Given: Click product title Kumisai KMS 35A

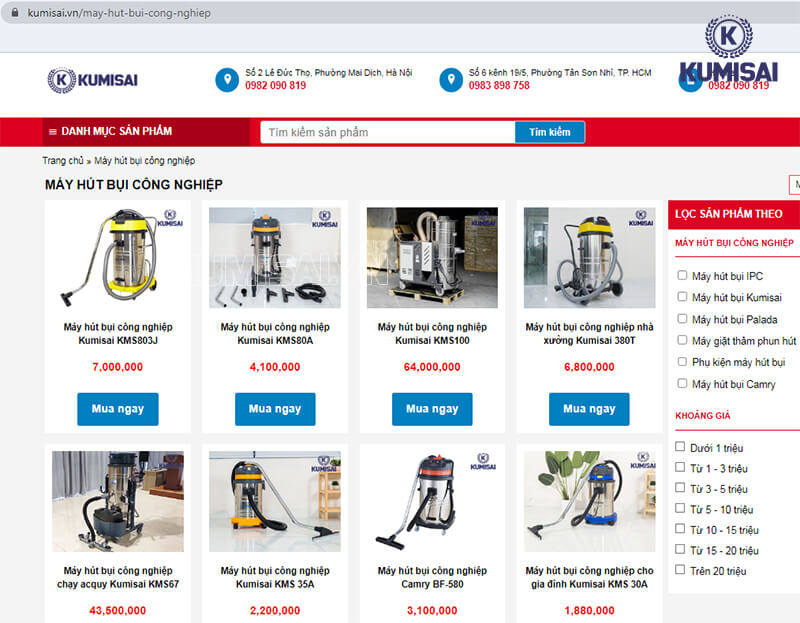Looking at the screenshot, I should pyautogui.click(x=275, y=577).
